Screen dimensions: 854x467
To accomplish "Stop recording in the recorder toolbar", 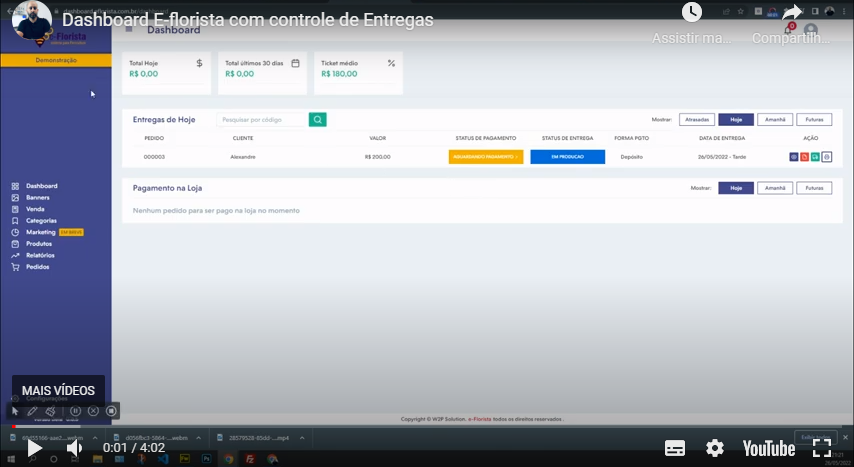I will tap(111, 411).
